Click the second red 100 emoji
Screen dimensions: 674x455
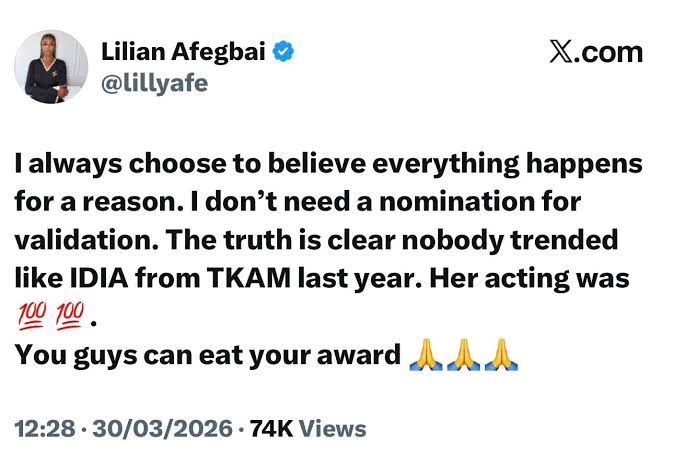(x=68, y=319)
